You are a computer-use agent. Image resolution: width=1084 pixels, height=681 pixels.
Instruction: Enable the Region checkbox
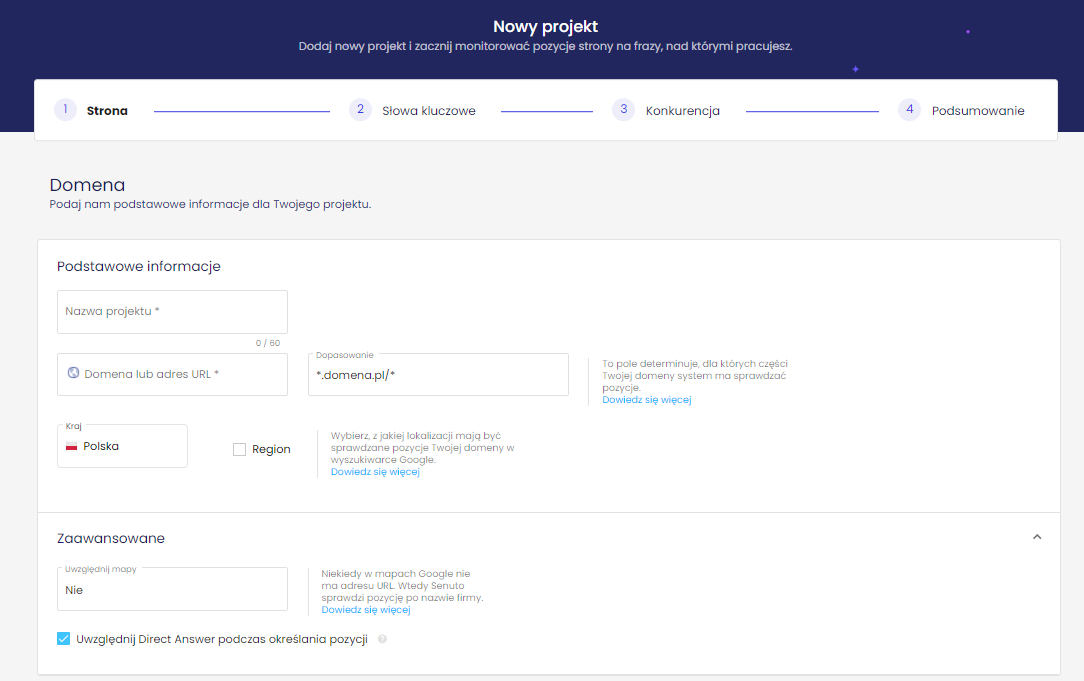(239, 450)
